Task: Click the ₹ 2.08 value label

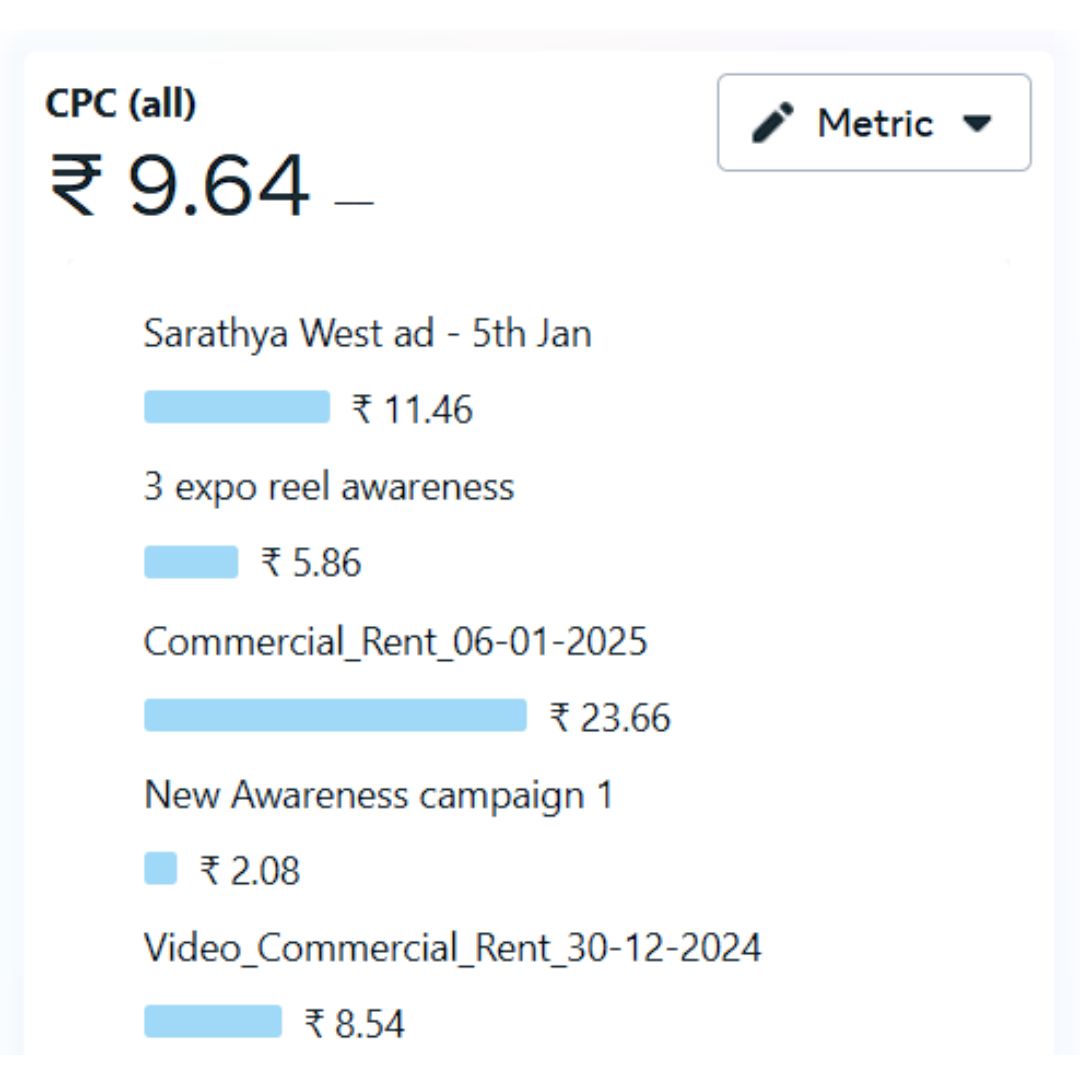Action: (250, 870)
